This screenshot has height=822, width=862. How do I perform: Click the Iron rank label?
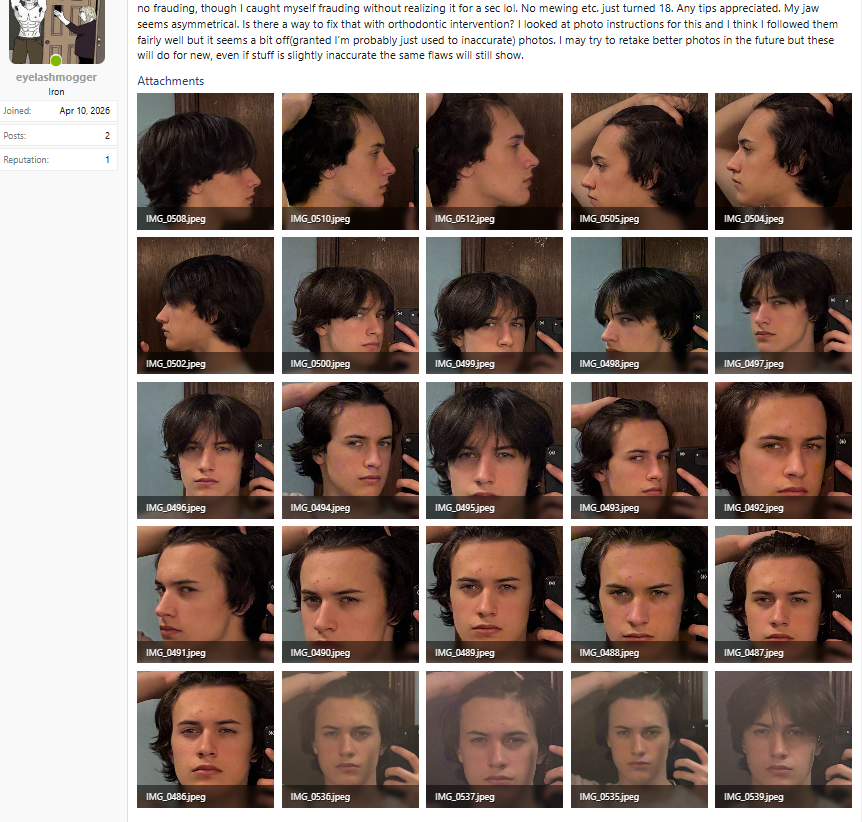(56, 92)
